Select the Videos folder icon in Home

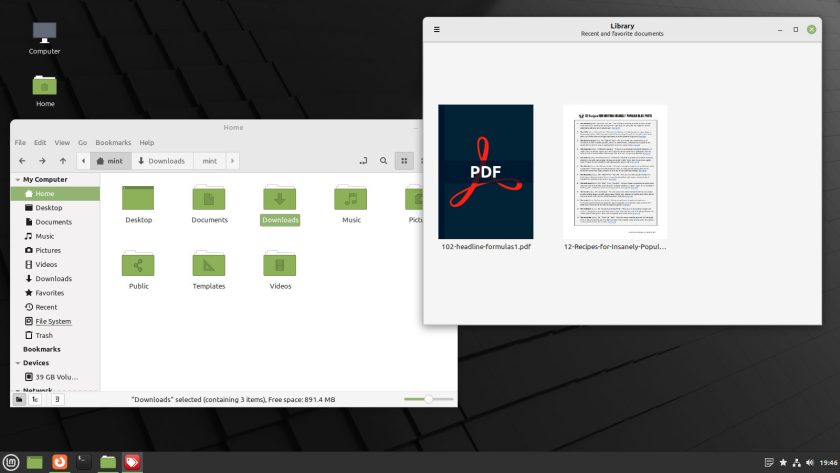tap(280, 264)
